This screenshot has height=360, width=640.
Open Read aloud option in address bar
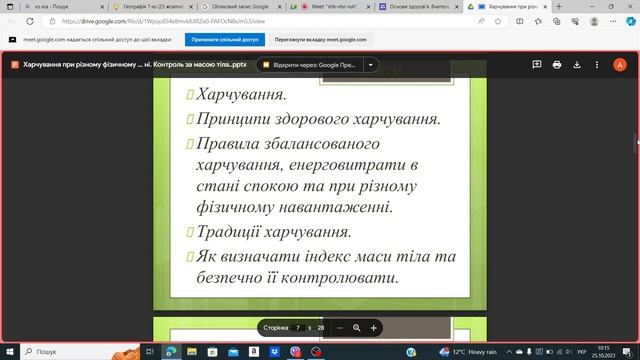coord(482,21)
